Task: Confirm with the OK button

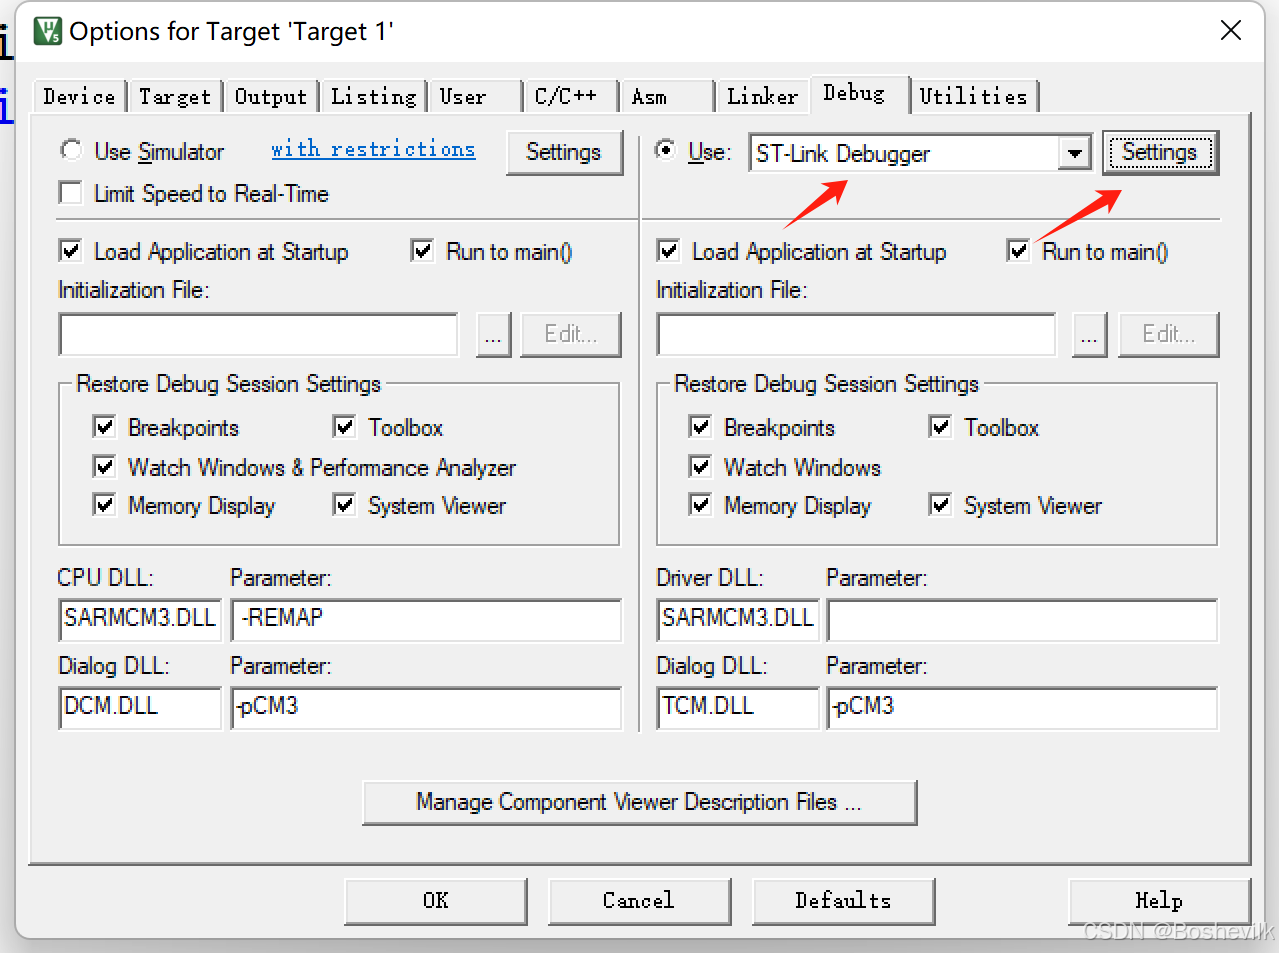Action: (x=436, y=901)
